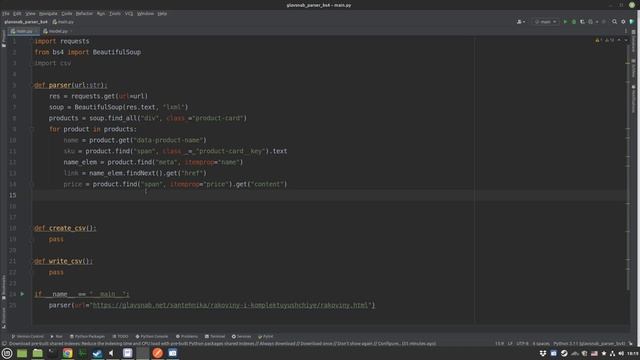Start debugging with the green bug icon

[x=574, y=22]
